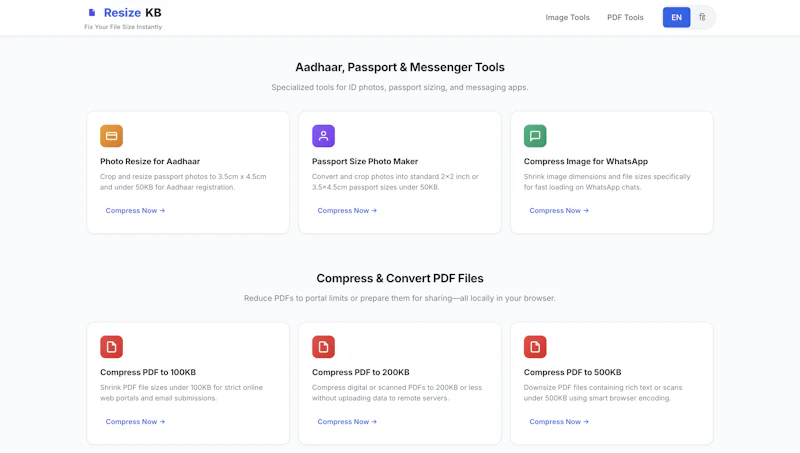Select the Compress Image for WhatsApp heading
Image resolution: width=800 pixels, height=453 pixels.
coord(586,161)
